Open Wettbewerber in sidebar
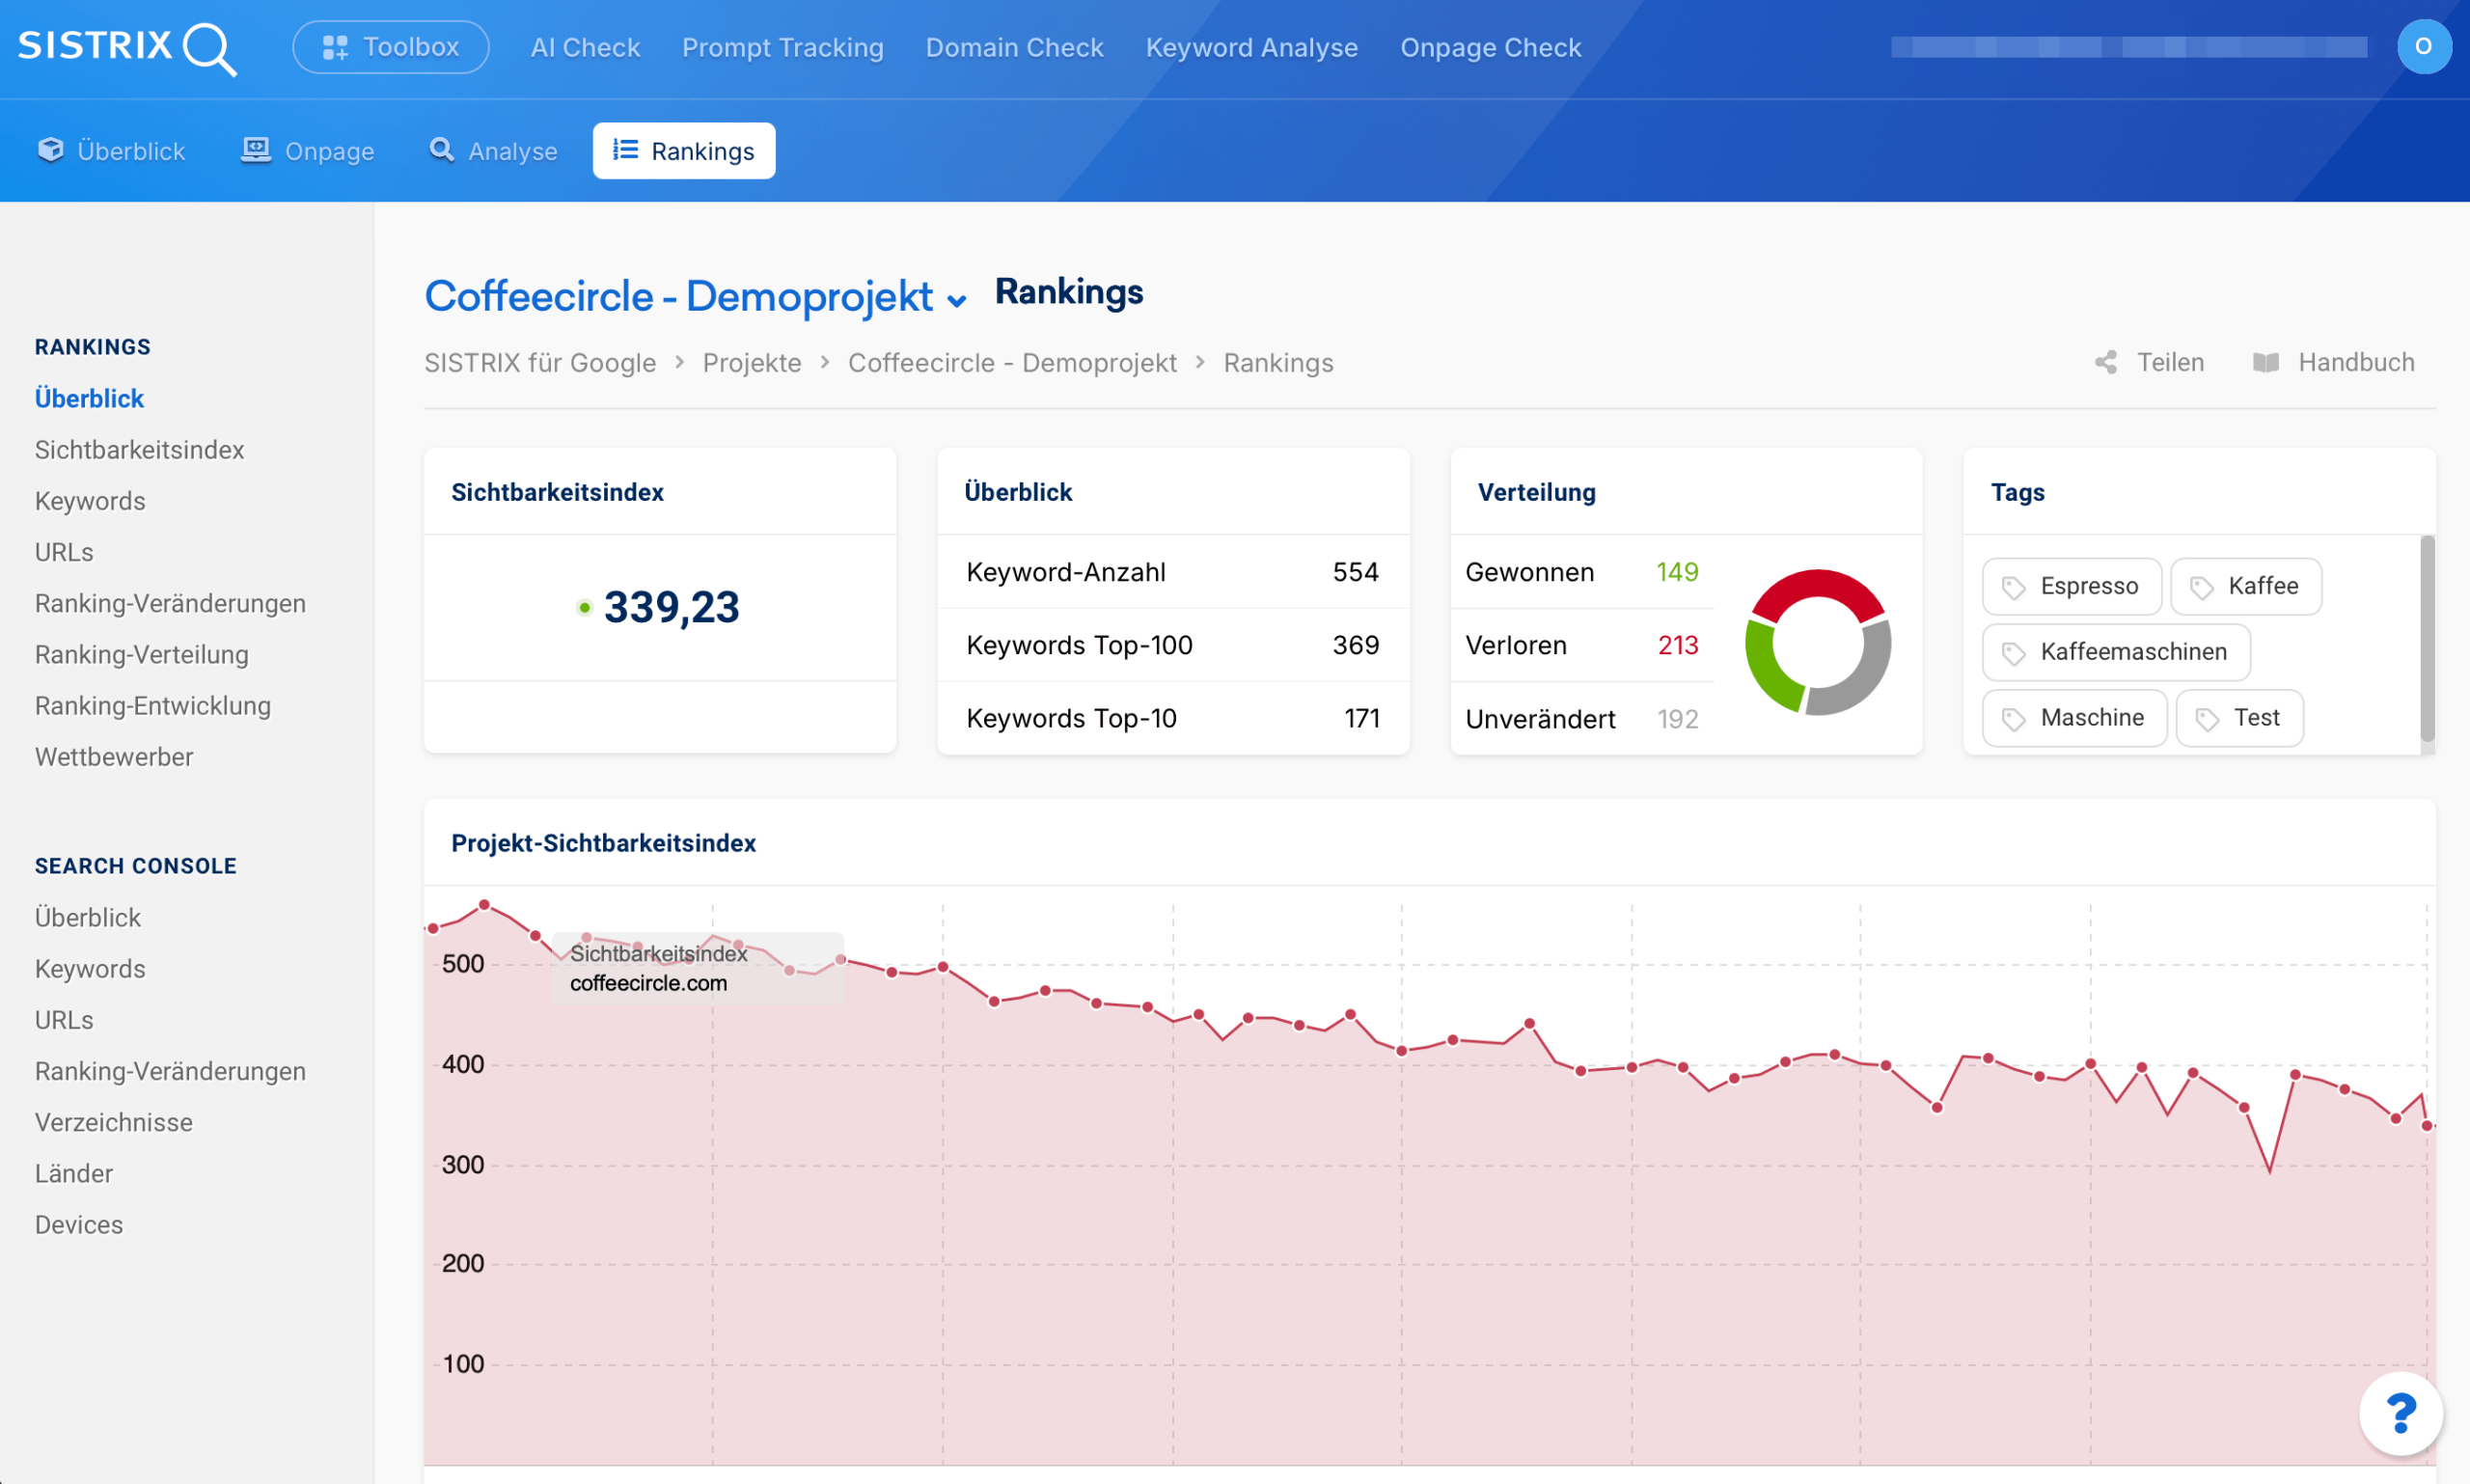 (114, 757)
